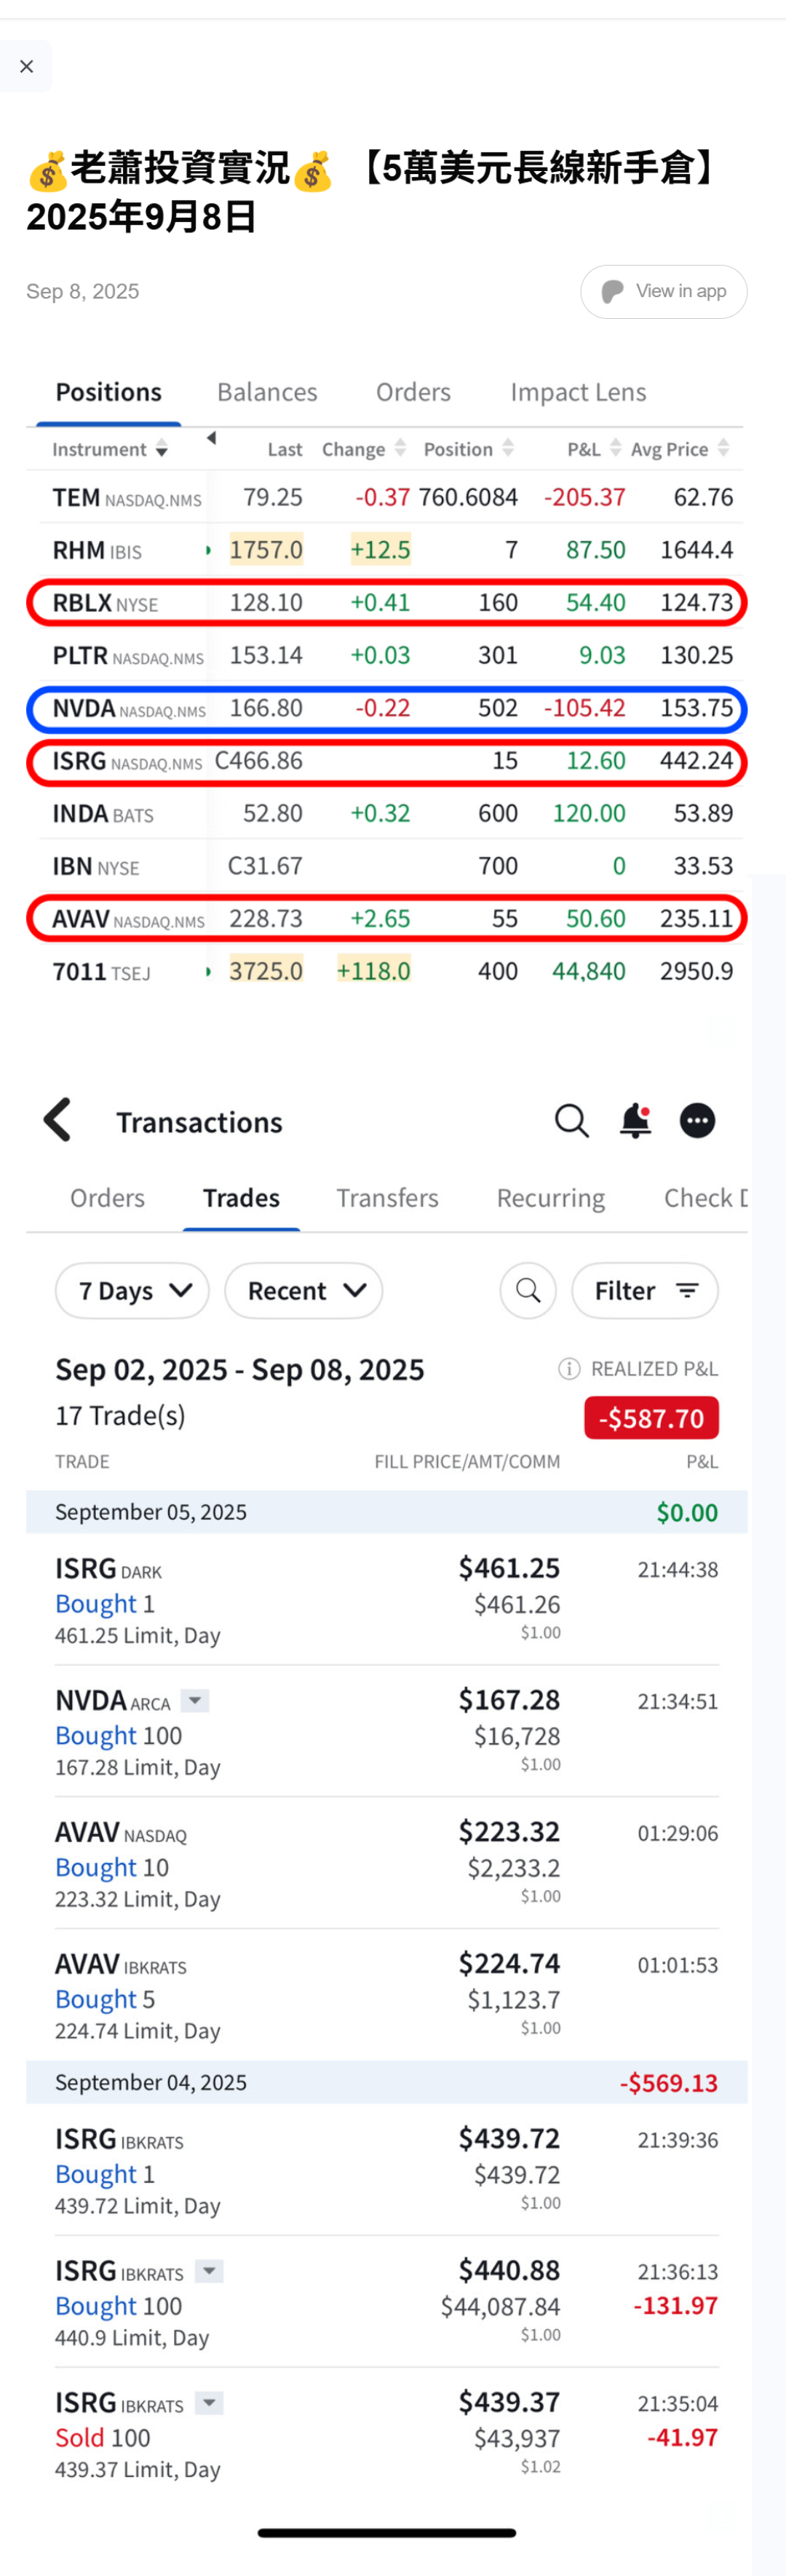Open the more options ellipsis icon
The width and height of the screenshot is (786, 2576).
pyautogui.click(x=697, y=1121)
